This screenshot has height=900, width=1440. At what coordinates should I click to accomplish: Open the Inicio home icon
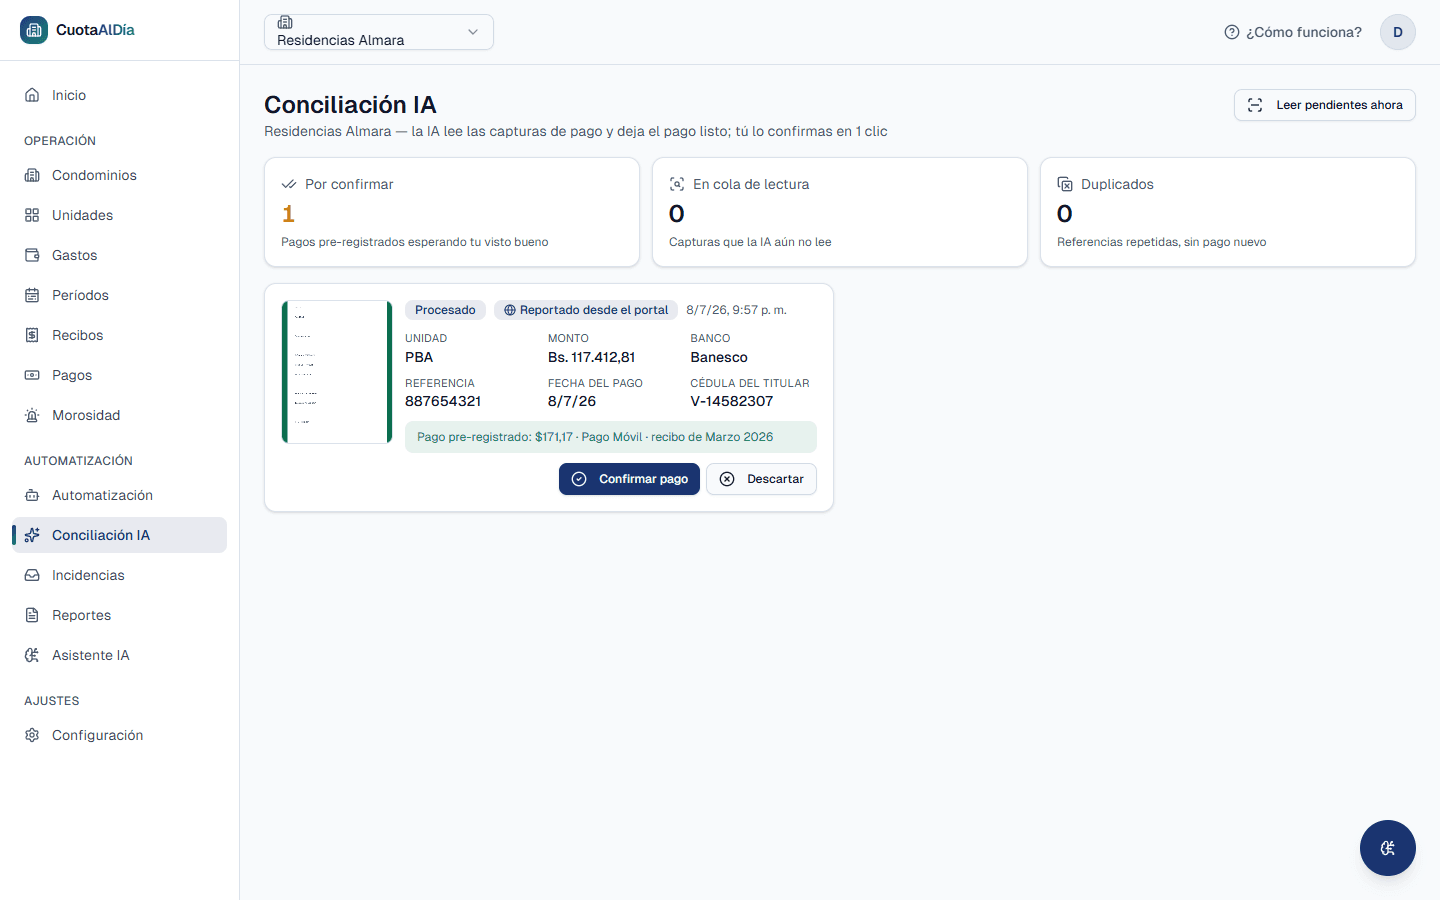point(32,95)
